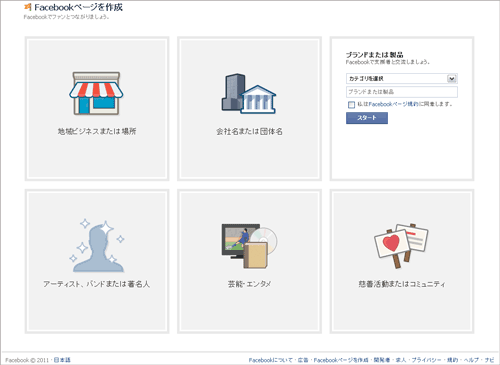This screenshot has height=365, width=500.
Task: Choose 慈善活動またはコミュニティ card label
Action: point(402,284)
